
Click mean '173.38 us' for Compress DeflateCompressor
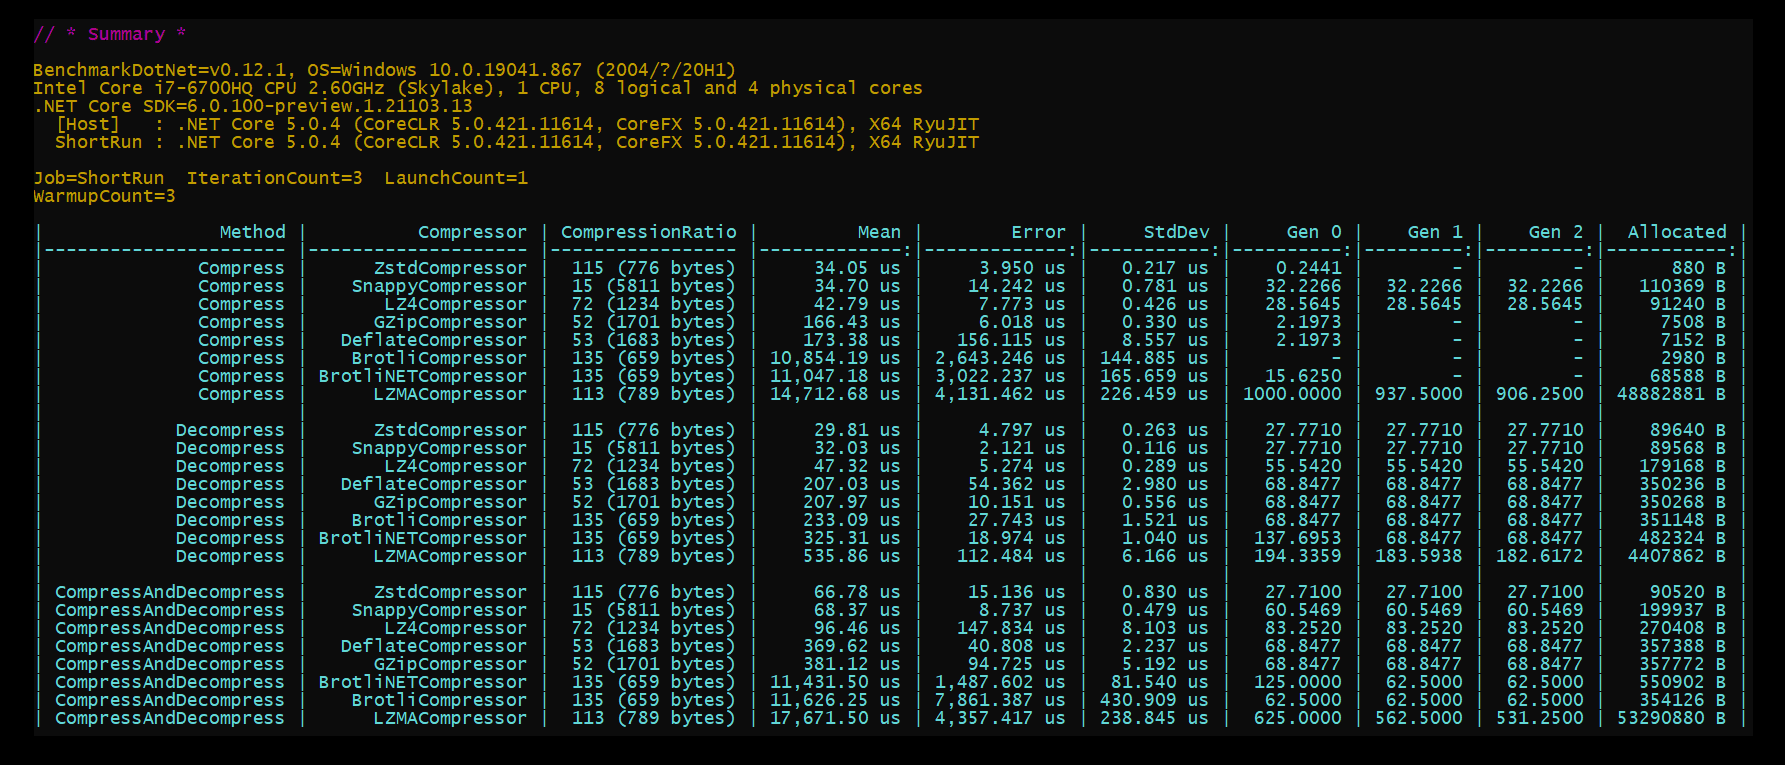[x=852, y=340]
